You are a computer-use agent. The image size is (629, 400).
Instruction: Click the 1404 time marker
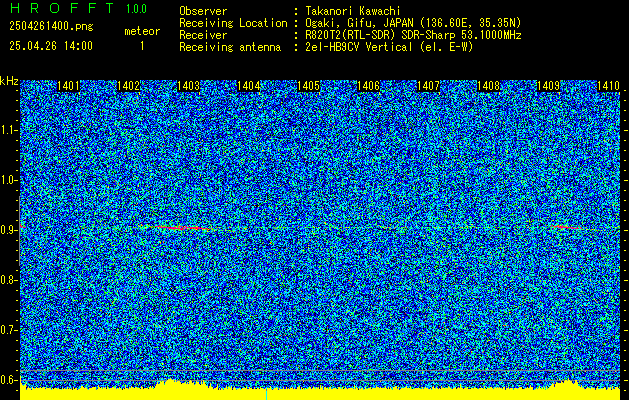click(248, 86)
